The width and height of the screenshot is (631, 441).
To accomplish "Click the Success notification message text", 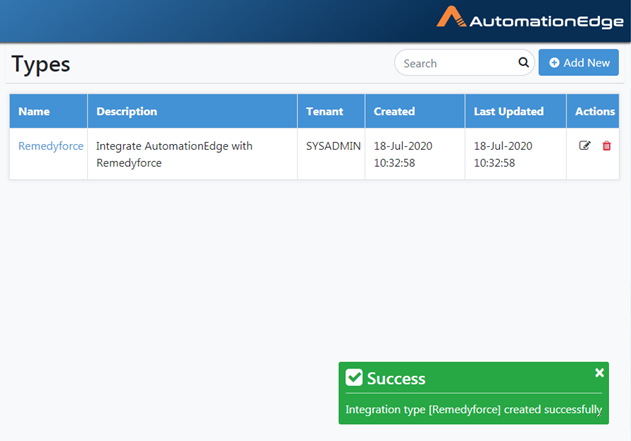I will [x=474, y=409].
